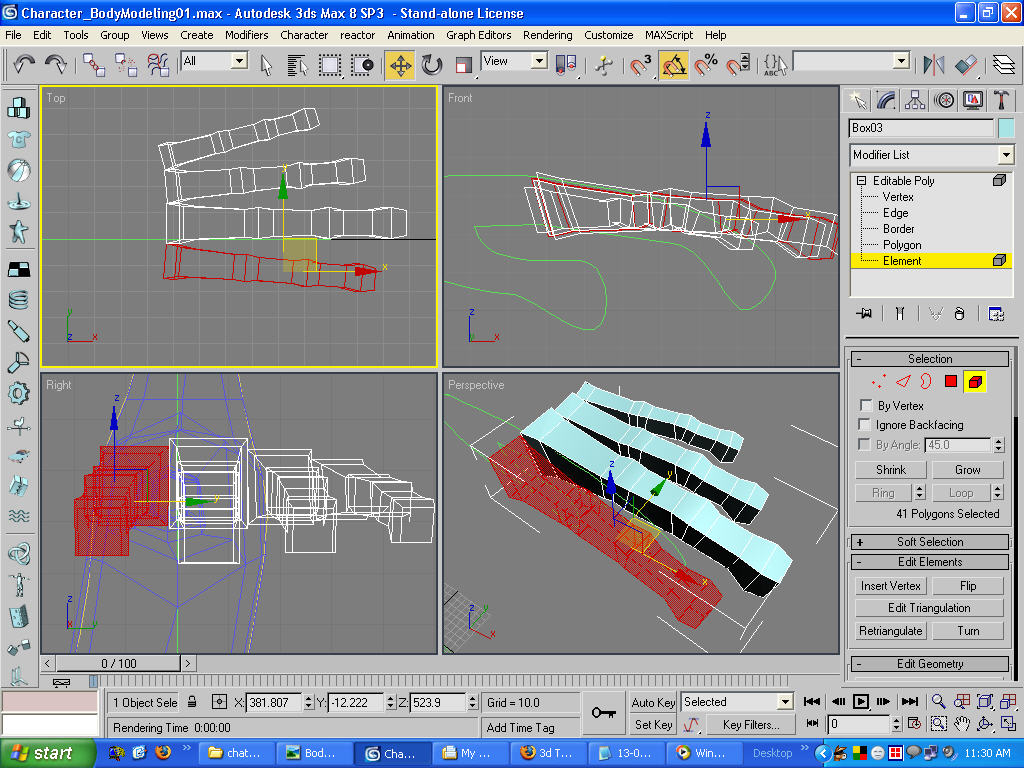
Task: Activate the Select and Move tool
Action: point(400,65)
